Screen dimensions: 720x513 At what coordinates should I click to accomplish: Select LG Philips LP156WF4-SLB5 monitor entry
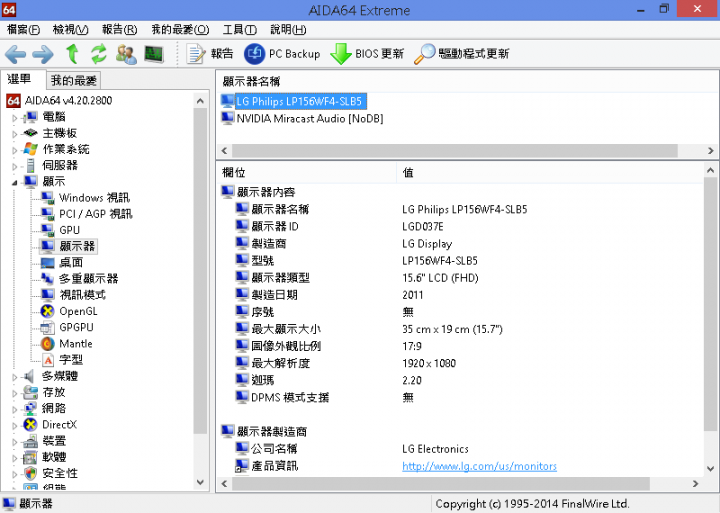pos(301,101)
